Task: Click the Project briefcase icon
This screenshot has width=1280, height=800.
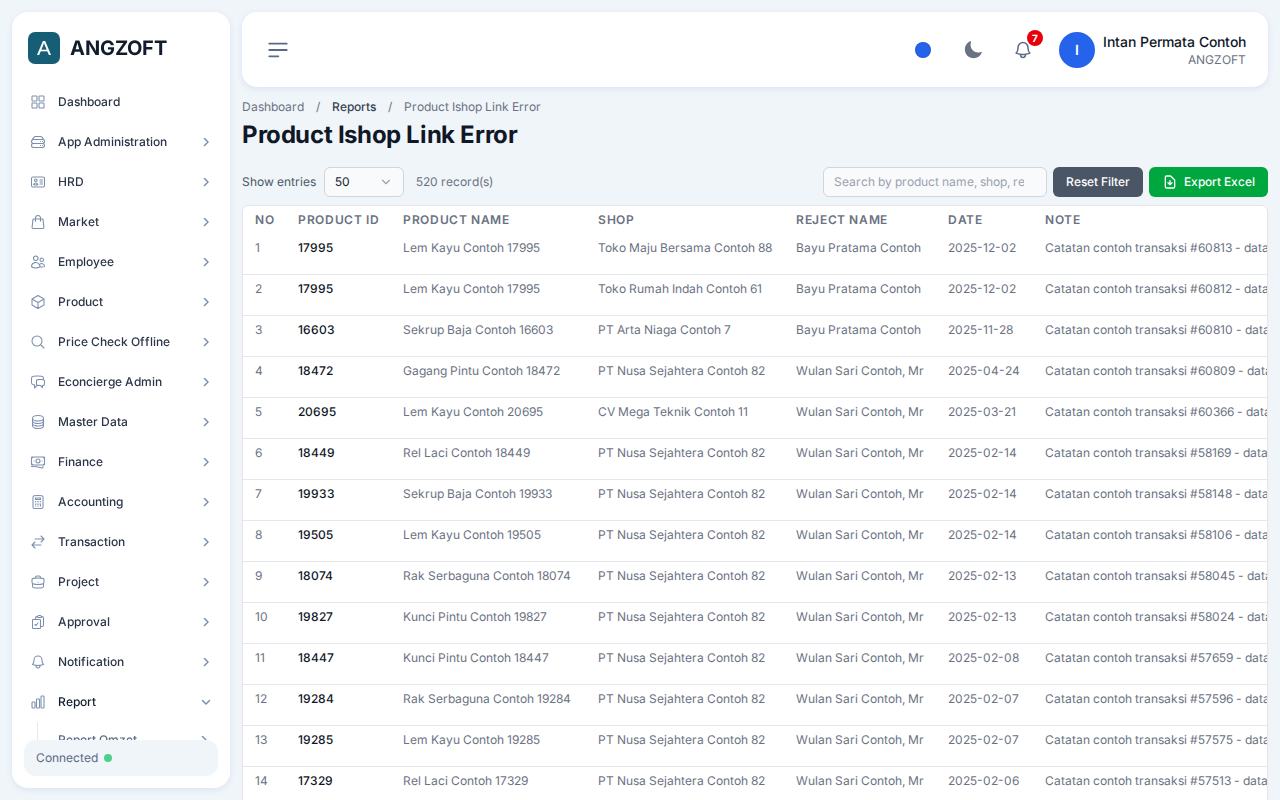Action: (x=38, y=582)
